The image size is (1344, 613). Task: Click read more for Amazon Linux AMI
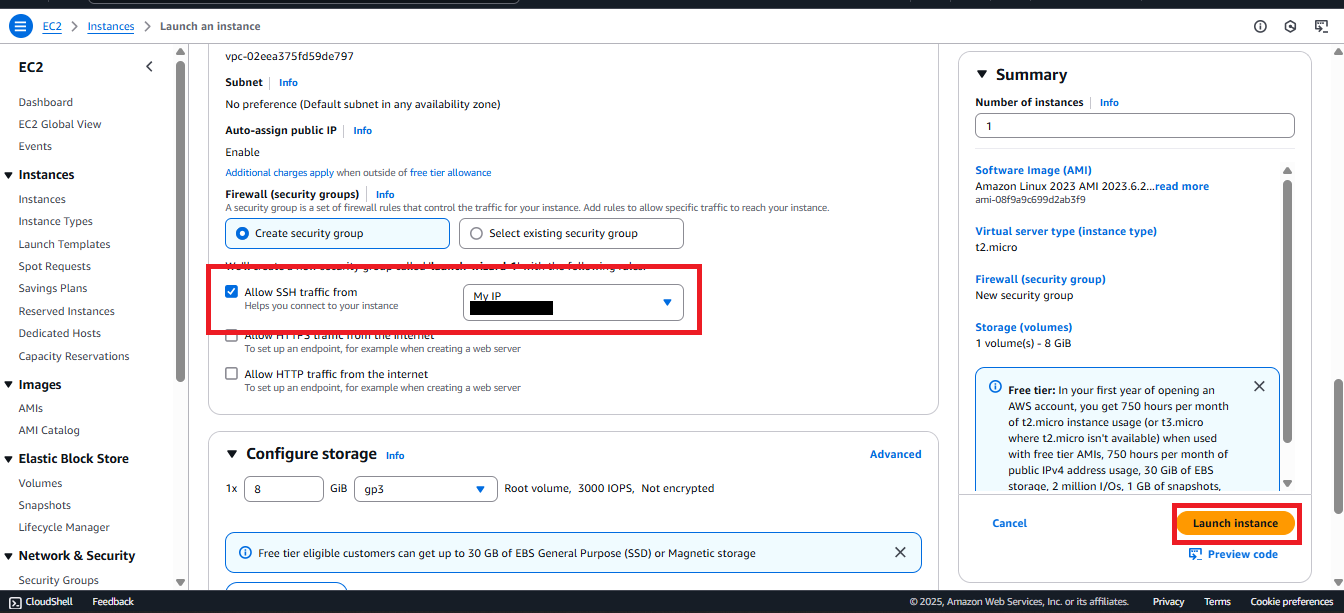pyautogui.click(x=1182, y=186)
